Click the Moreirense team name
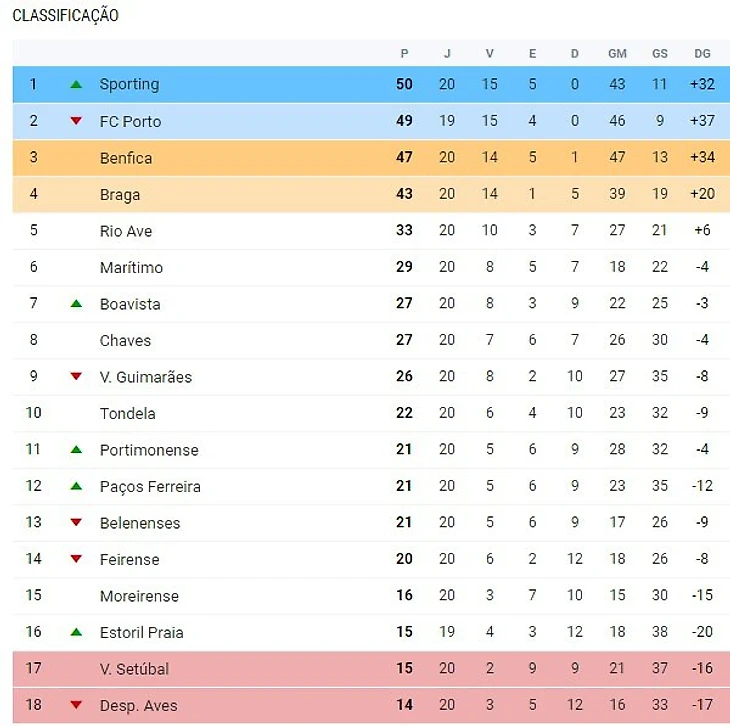This screenshot has width=730, height=726. (139, 596)
